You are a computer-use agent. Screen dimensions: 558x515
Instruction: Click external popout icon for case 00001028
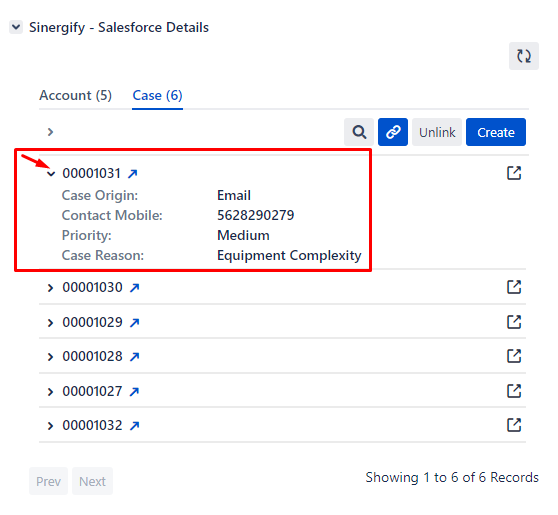tap(514, 356)
